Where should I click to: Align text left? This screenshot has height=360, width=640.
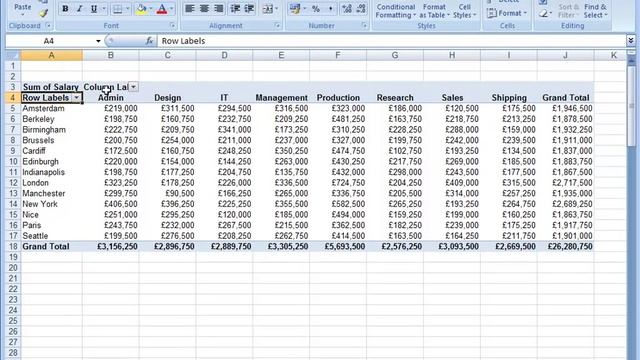[x=189, y=9]
